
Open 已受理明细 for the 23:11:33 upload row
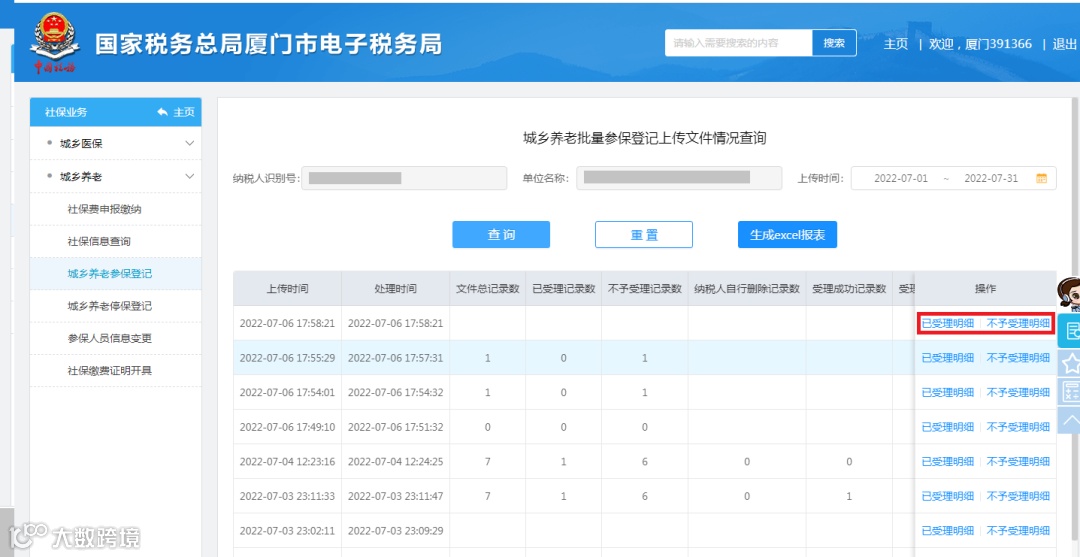pyautogui.click(x=948, y=496)
